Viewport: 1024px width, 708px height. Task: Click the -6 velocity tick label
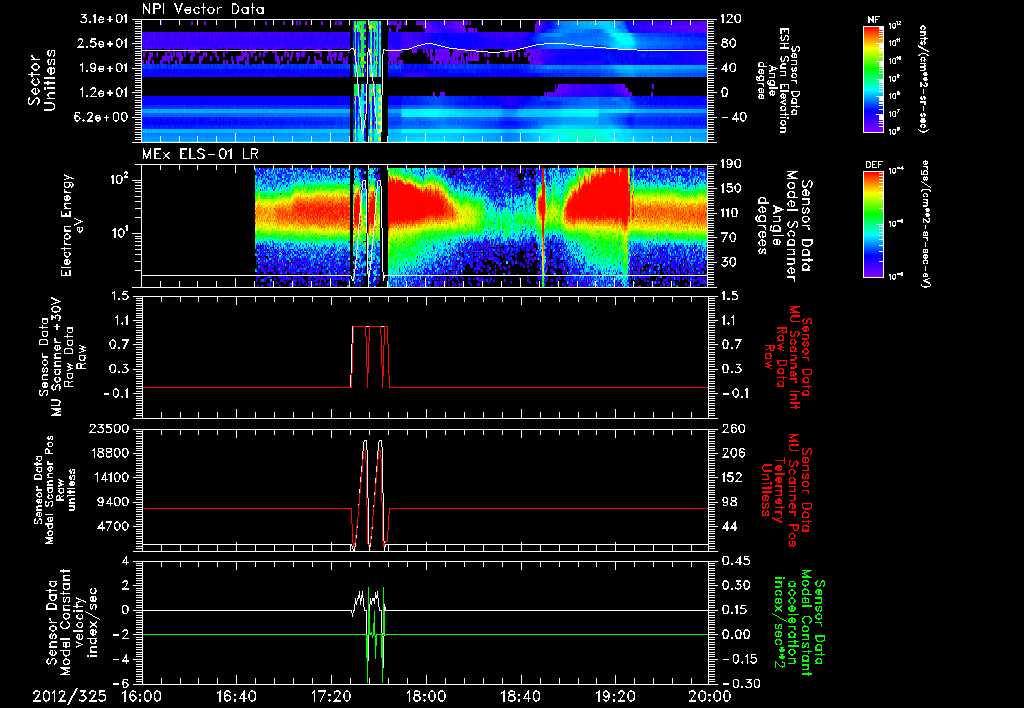(123, 684)
